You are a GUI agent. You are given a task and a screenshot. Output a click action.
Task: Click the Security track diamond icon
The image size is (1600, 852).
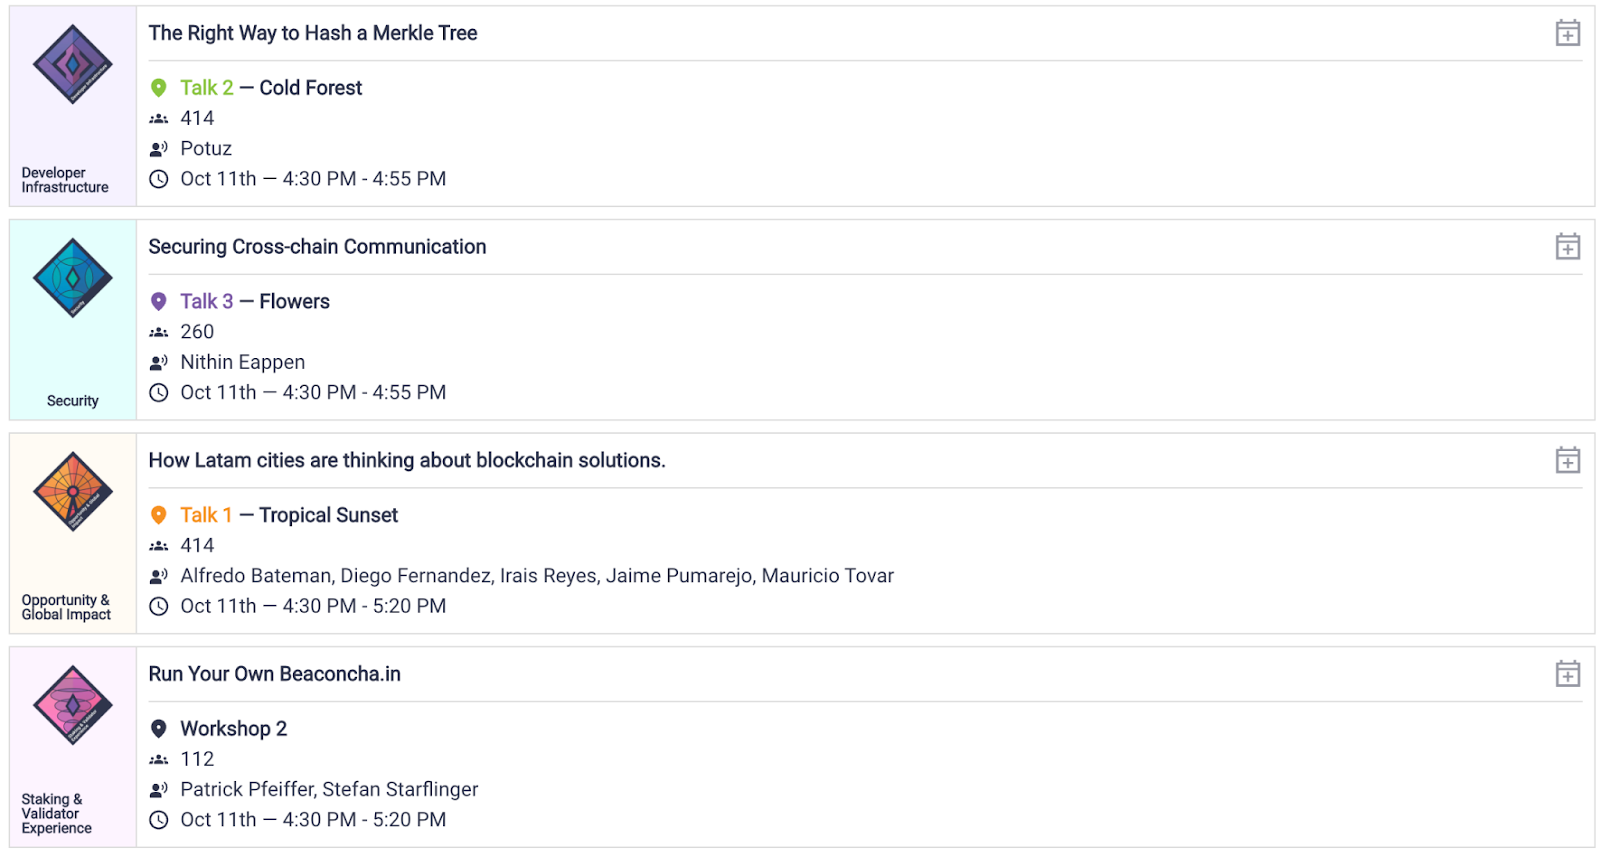73,278
